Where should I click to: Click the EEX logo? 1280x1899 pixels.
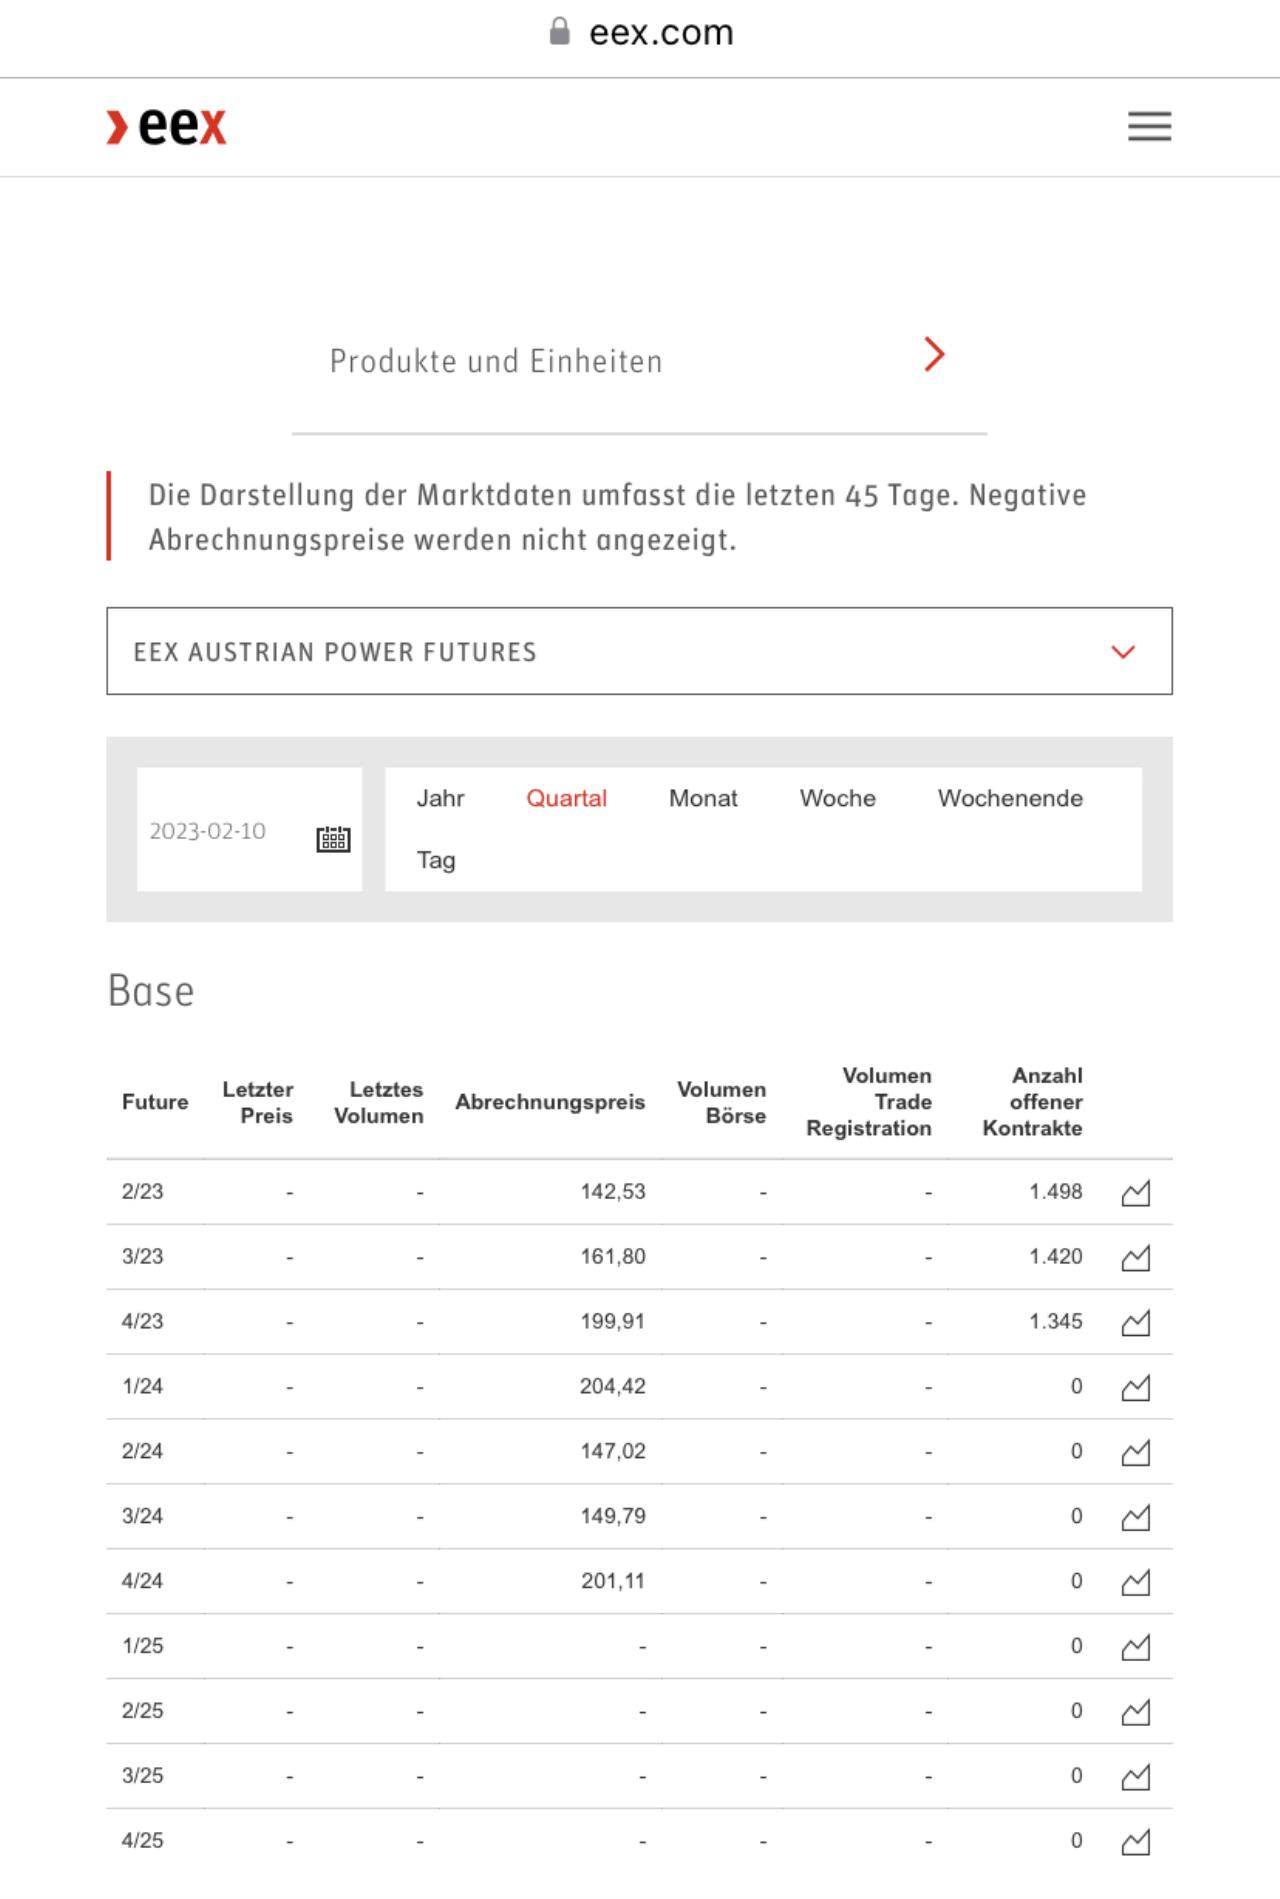(167, 127)
